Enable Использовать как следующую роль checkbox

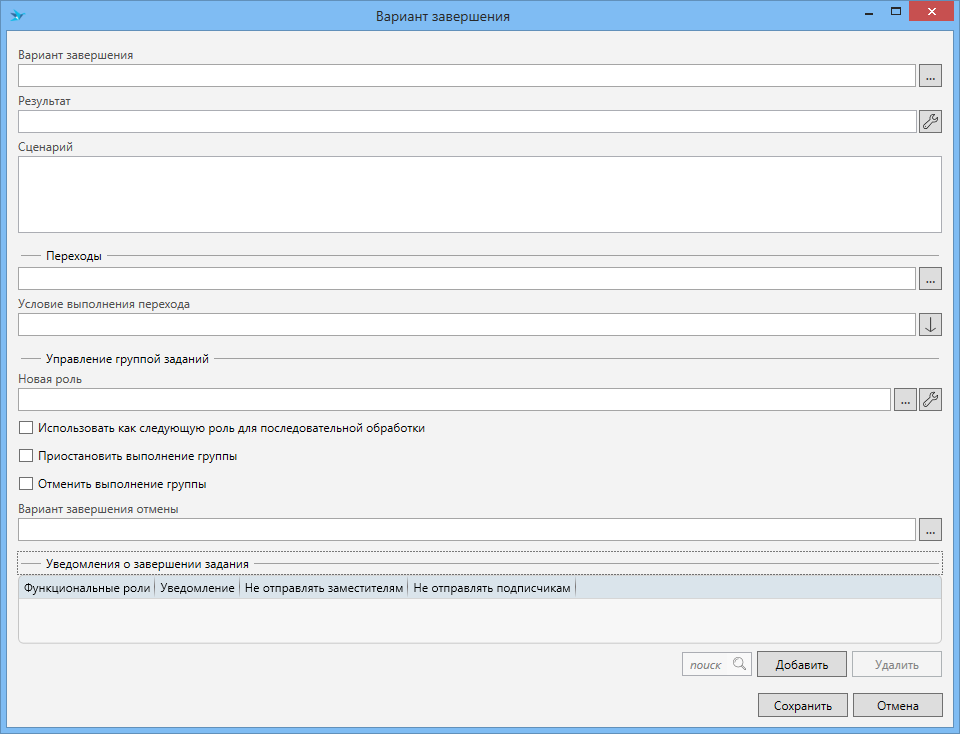click(26, 428)
